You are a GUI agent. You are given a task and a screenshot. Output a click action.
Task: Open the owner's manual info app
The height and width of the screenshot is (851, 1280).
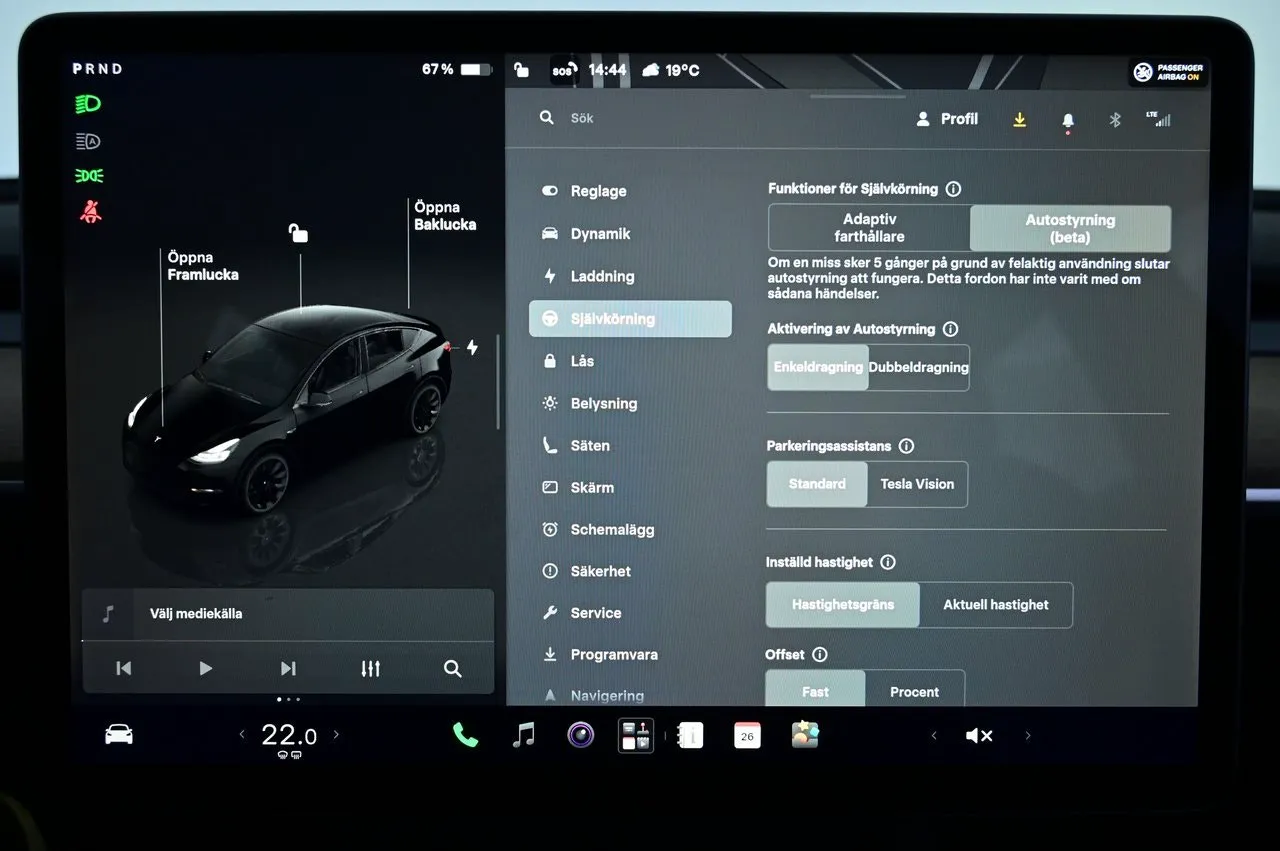pos(690,735)
